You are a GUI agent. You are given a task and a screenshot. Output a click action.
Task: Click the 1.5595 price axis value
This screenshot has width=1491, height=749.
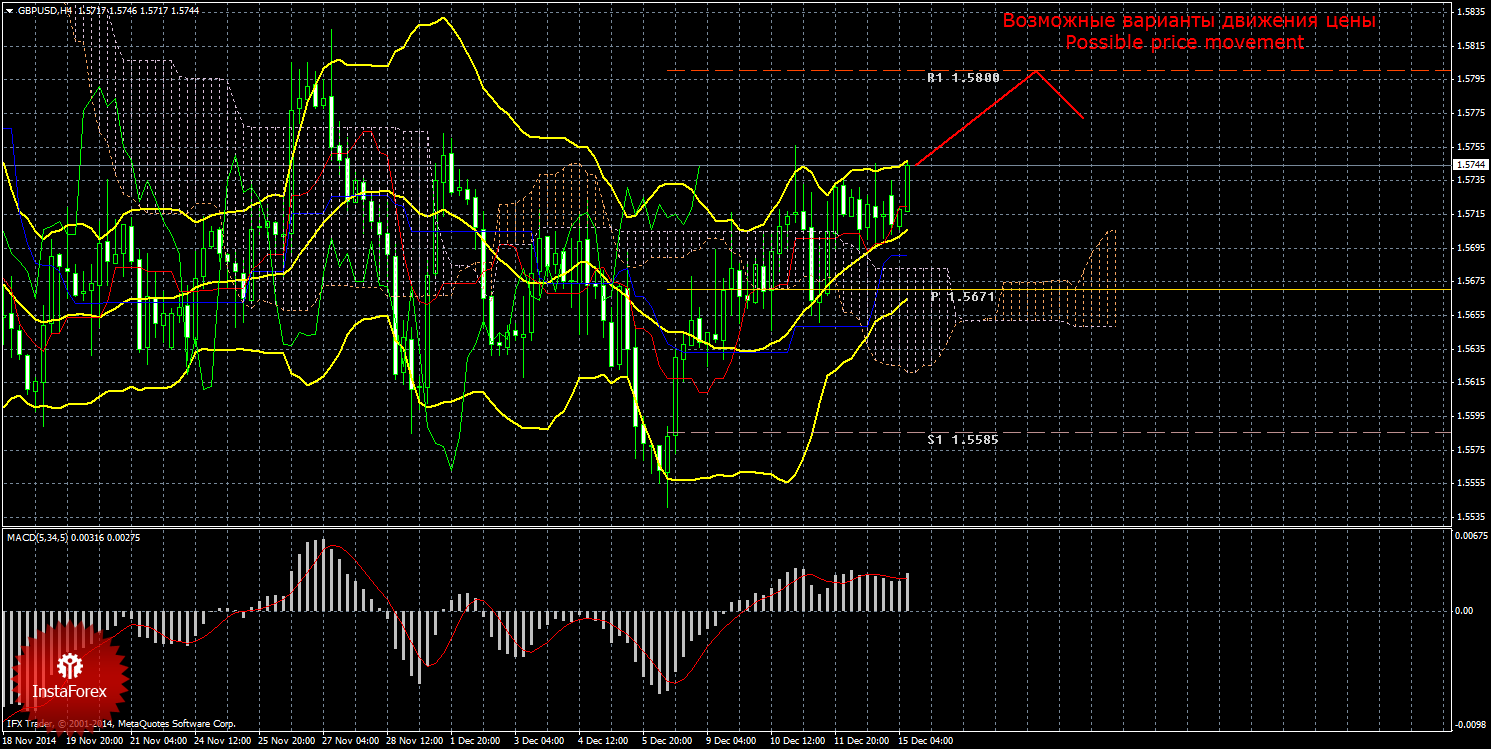click(x=1471, y=416)
